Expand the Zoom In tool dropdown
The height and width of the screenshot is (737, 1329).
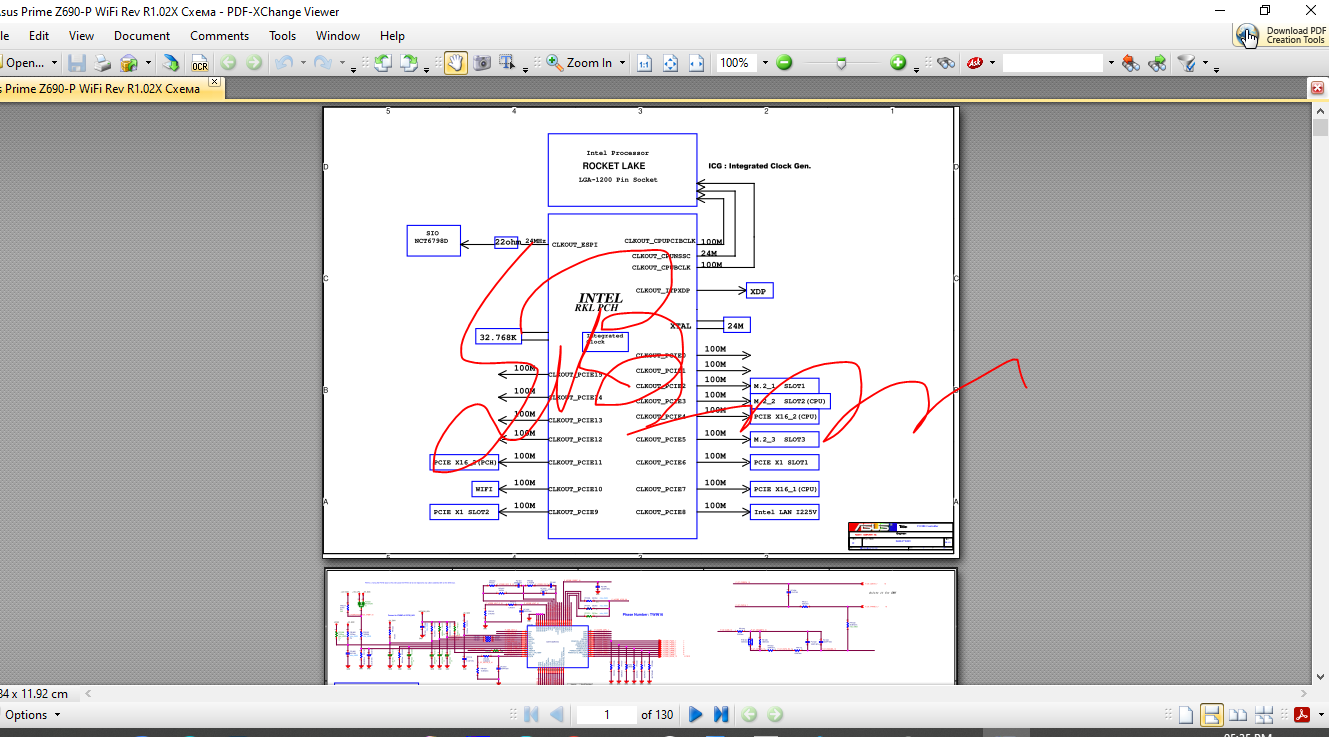tap(622, 63)
